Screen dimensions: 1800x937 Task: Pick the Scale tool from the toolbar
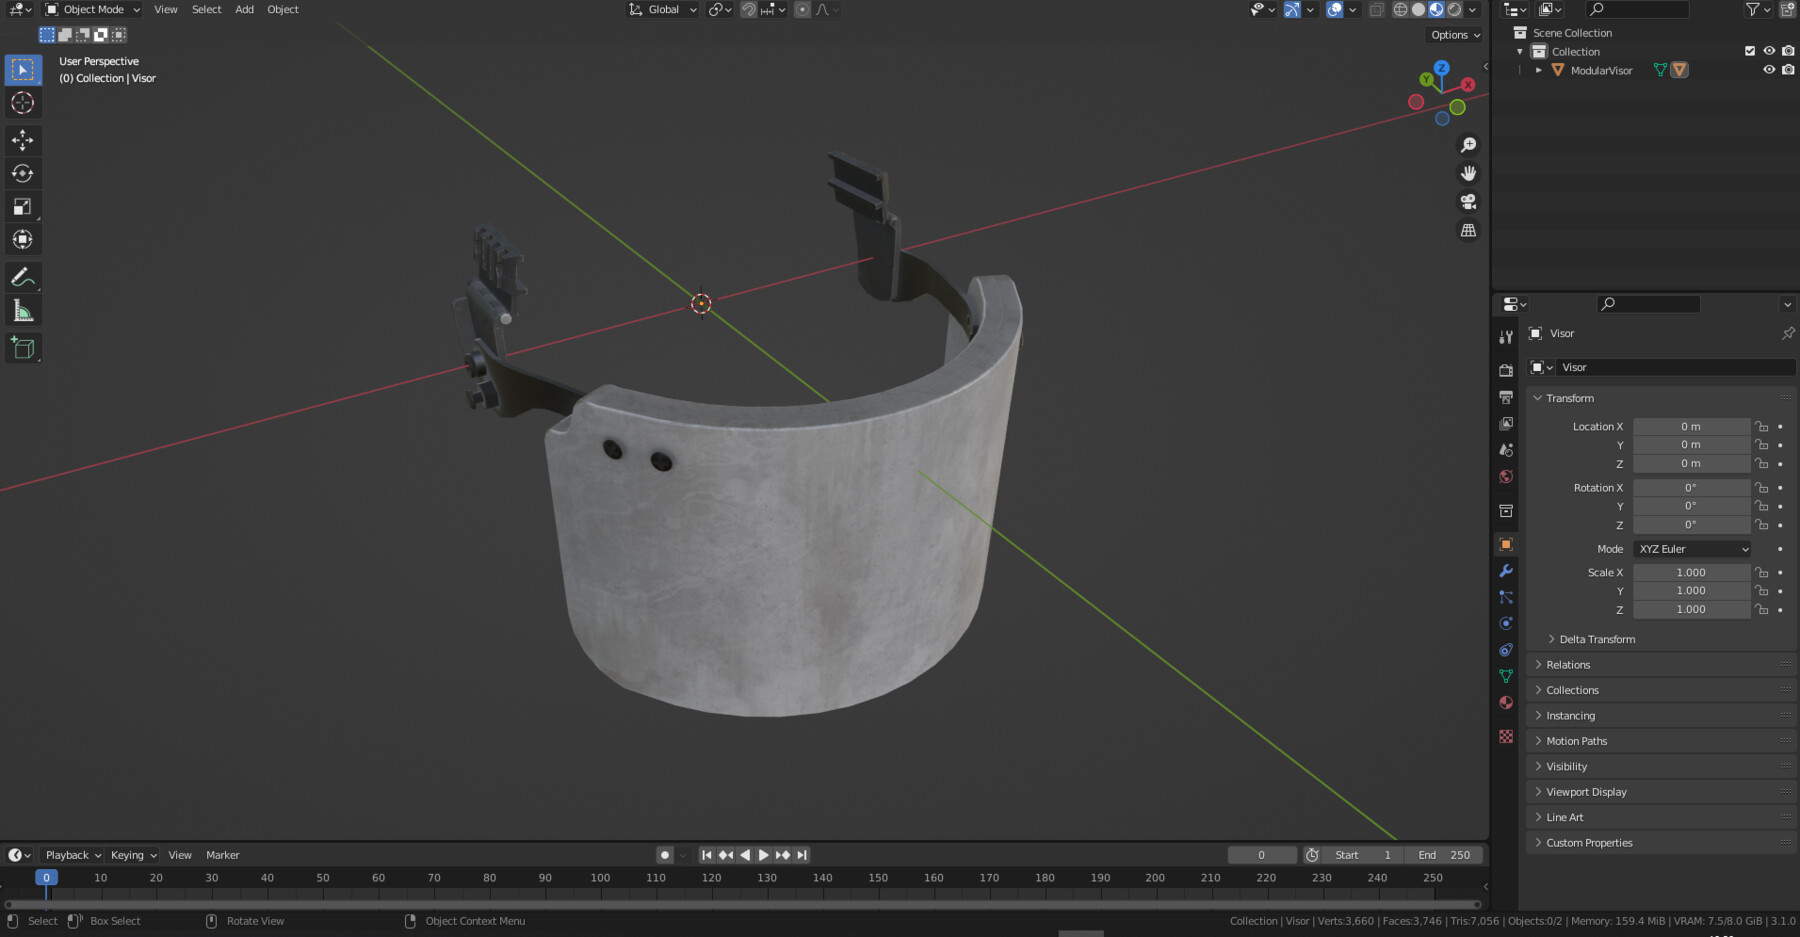pyautogui.click(x=22, y=206)
